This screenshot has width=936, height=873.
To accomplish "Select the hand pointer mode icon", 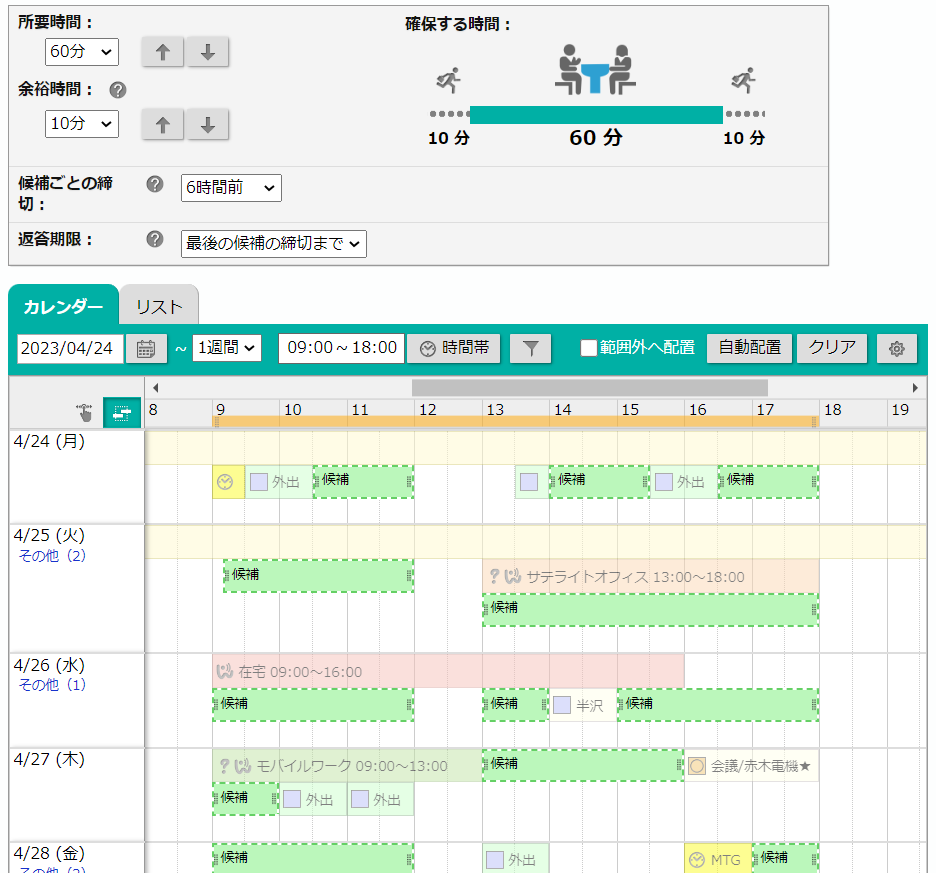I will pyautogui.click(x=85, y=413).
